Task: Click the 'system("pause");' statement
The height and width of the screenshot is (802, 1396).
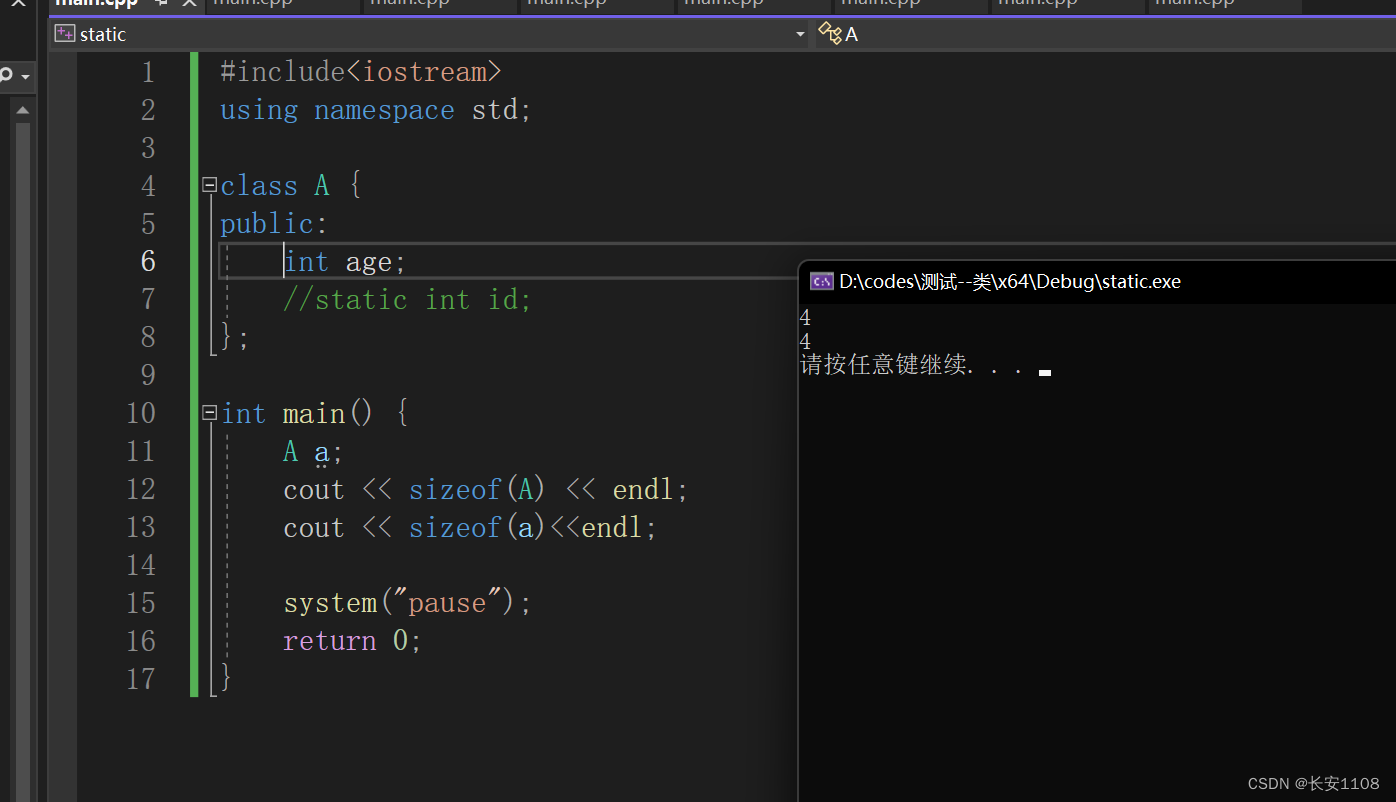Action: pos(407,604)
